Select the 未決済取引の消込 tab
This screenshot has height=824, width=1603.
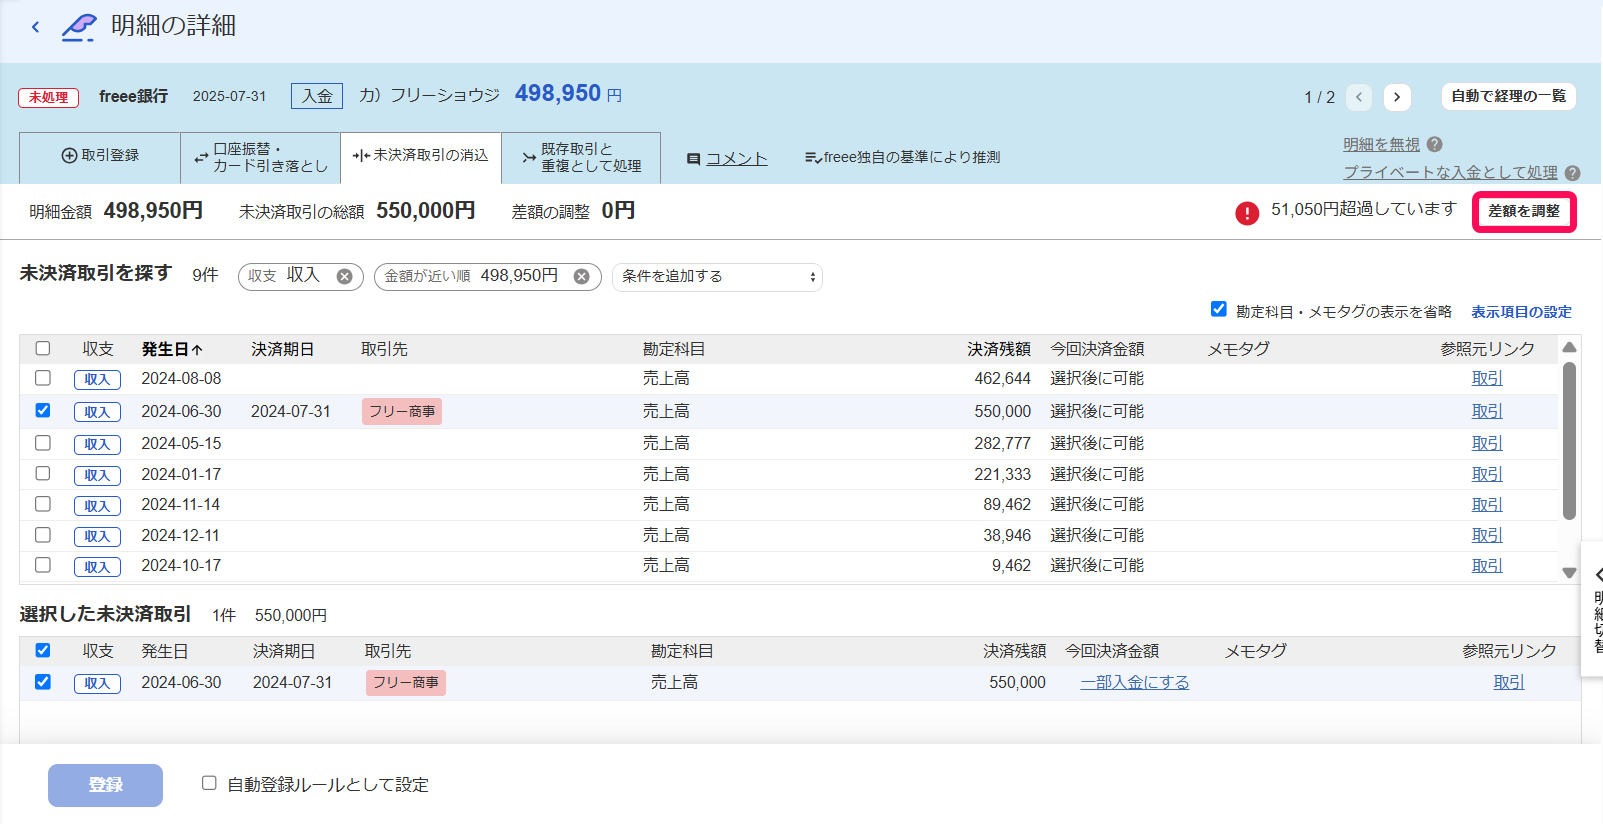point(421,156)
